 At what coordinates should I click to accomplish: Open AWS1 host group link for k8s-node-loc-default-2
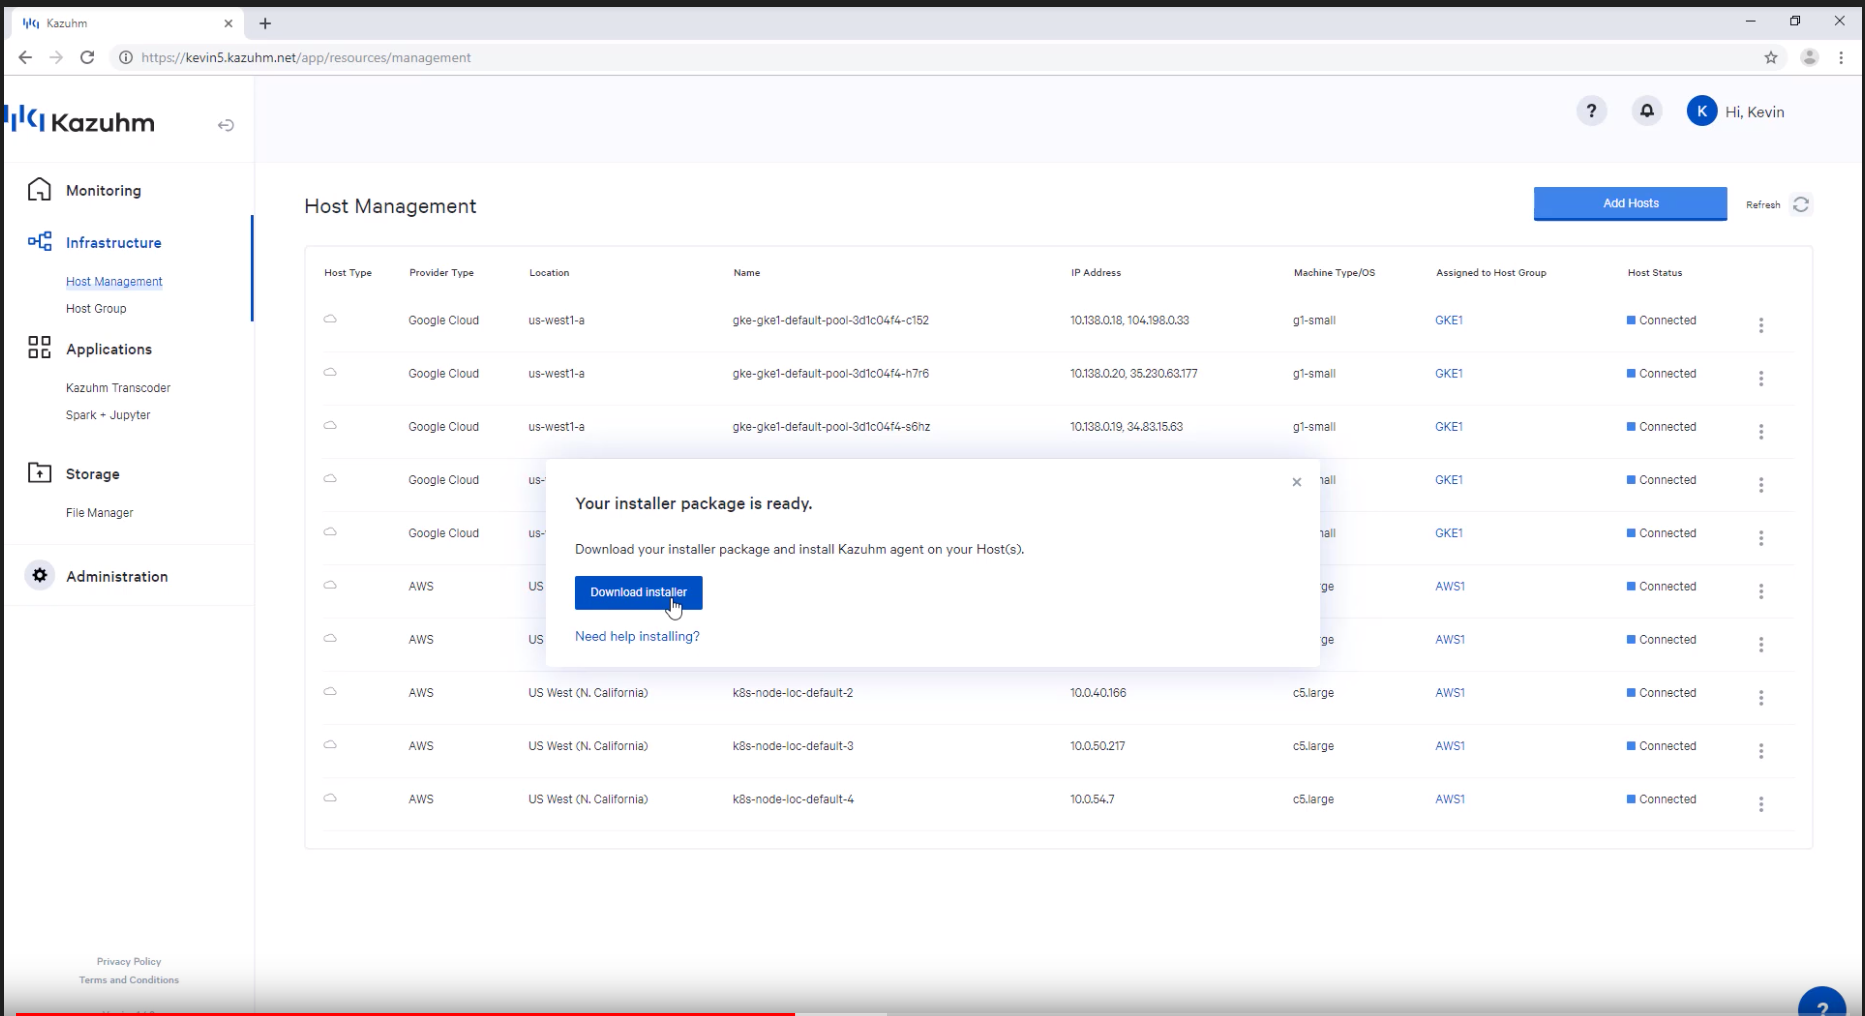[1449, 692]
